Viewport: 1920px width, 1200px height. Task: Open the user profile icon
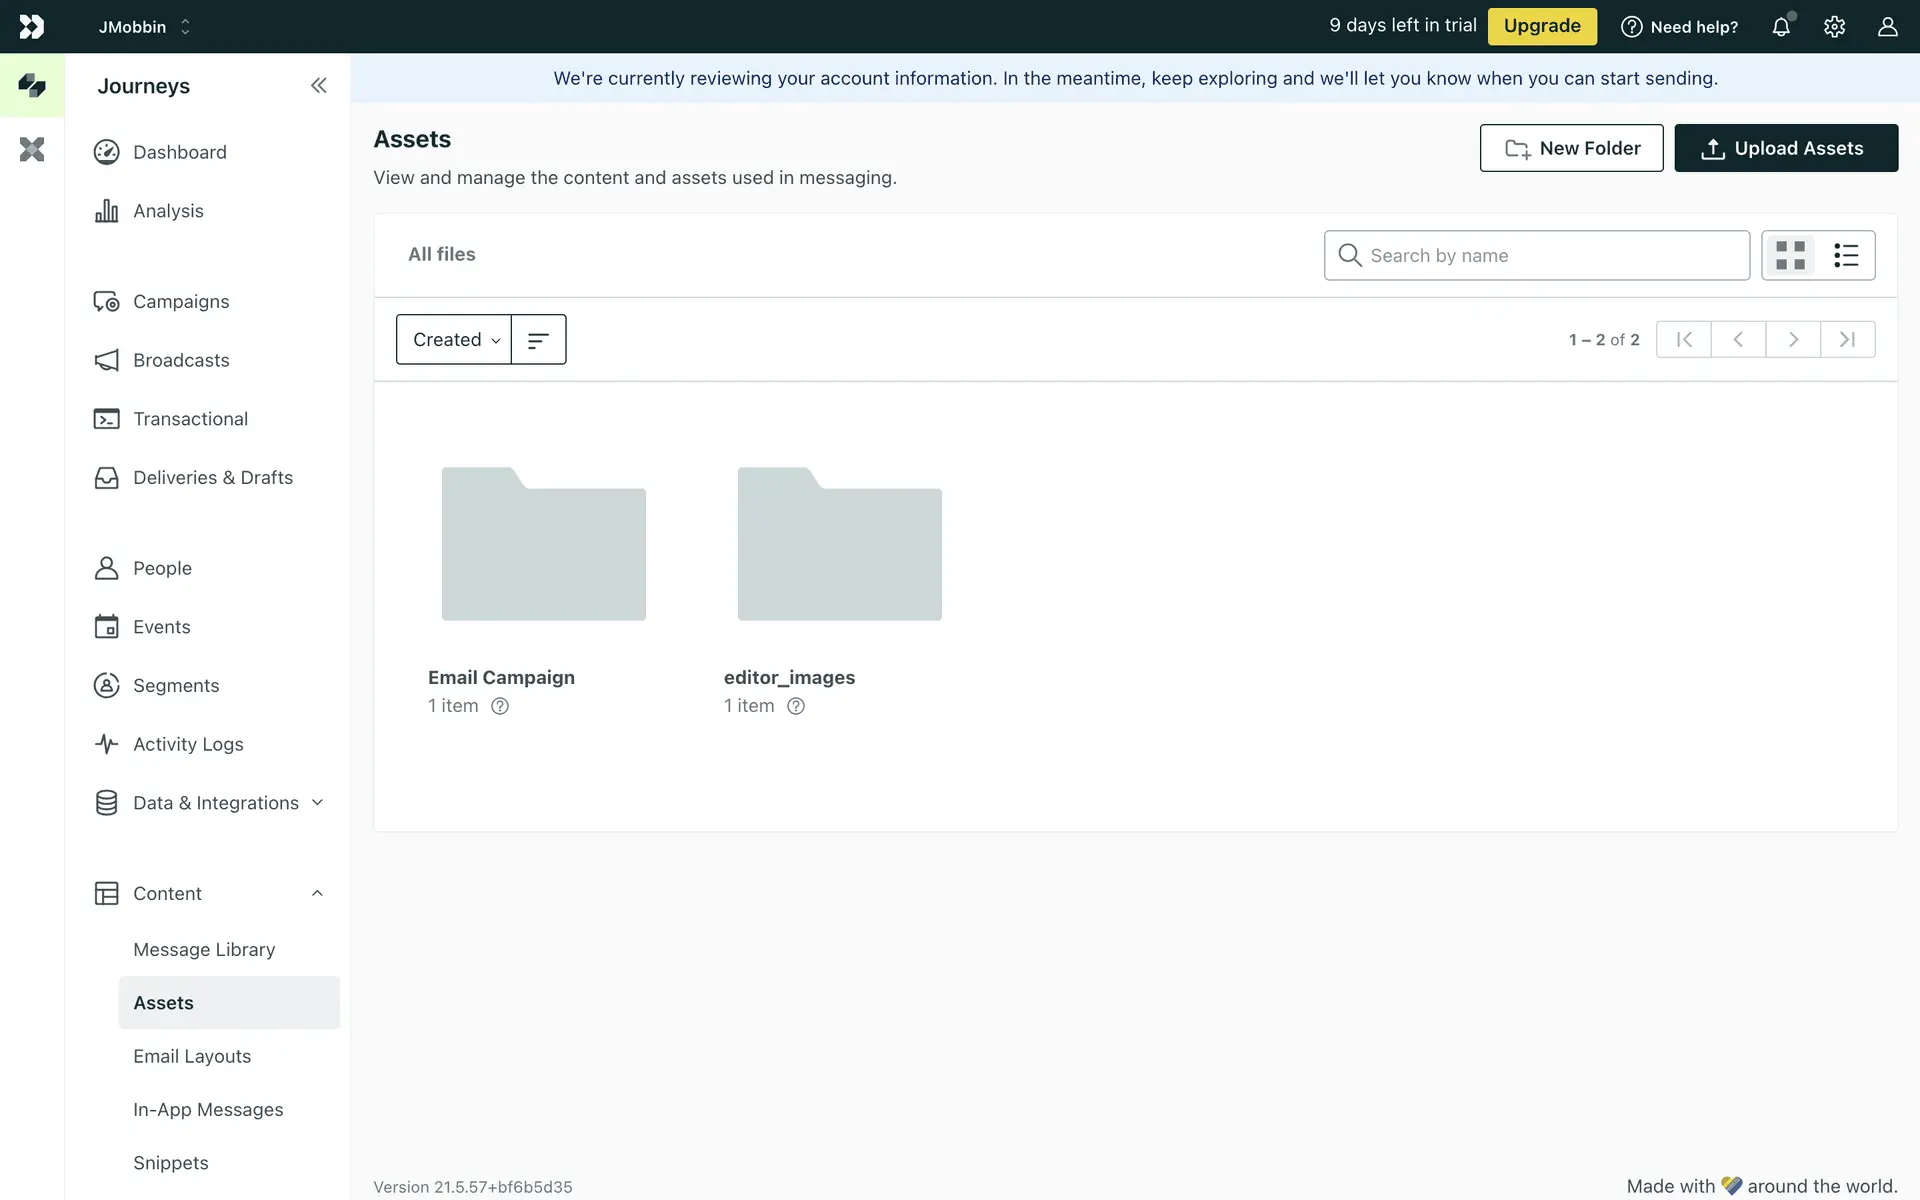tap(1887, 27)
